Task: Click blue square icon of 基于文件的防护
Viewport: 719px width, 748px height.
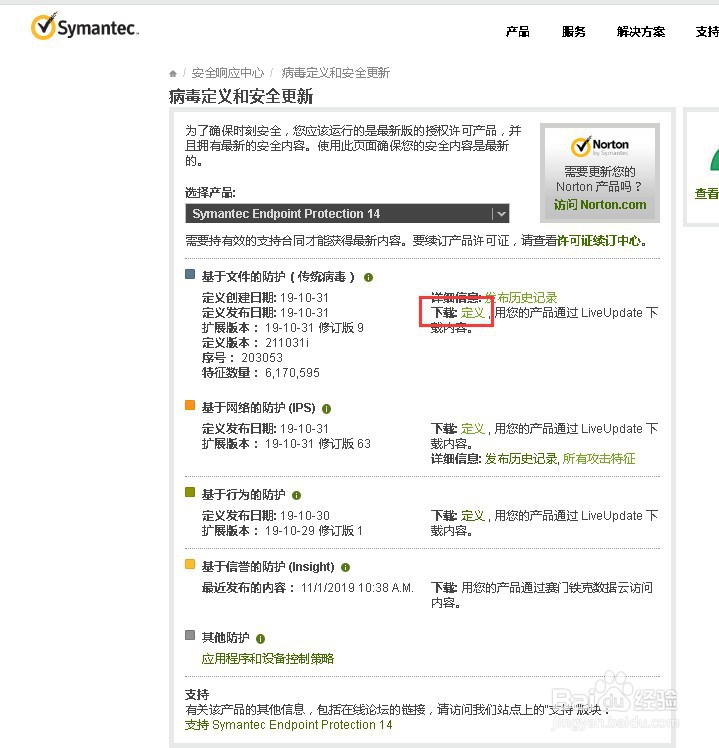Action: pos(190,274)
